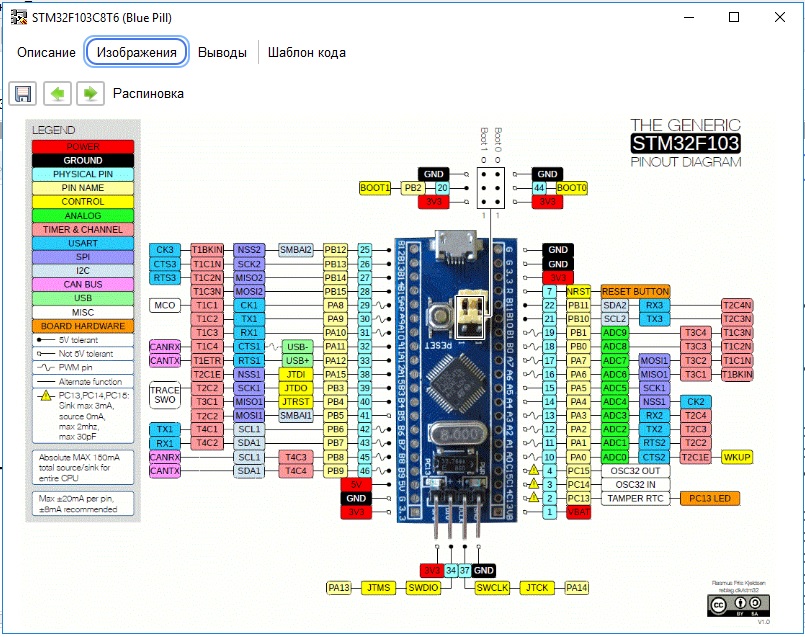Click the orange RESET BUTTON label
The image size is (805, 637).
click(x=635, y=291)
